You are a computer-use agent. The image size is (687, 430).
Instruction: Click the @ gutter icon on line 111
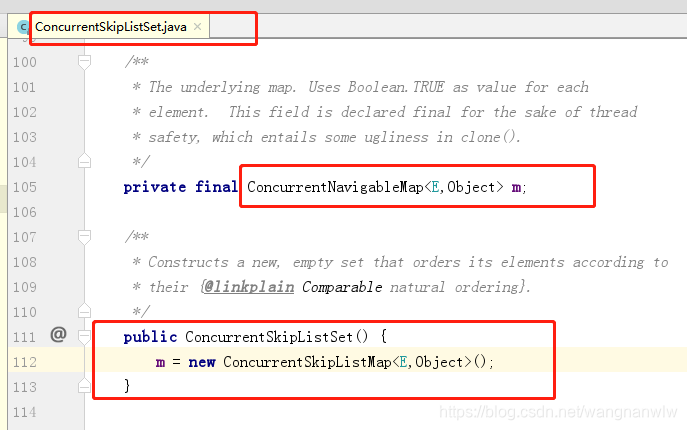[x=58, y=334]
